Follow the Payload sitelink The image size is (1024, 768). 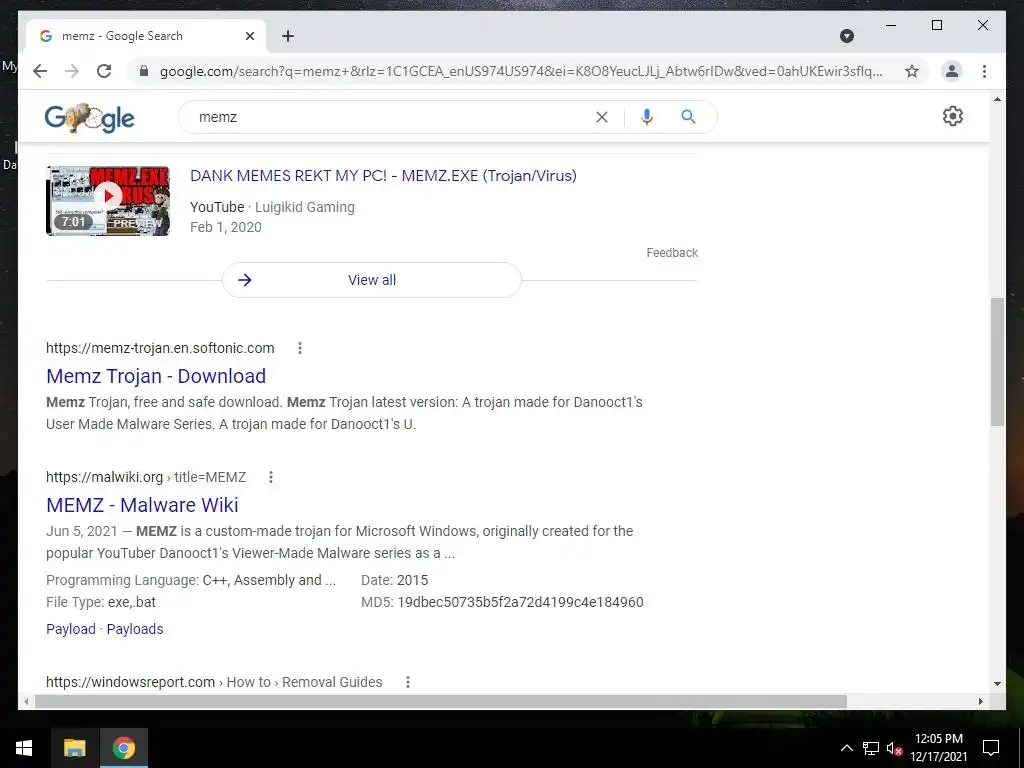point(71,629)
